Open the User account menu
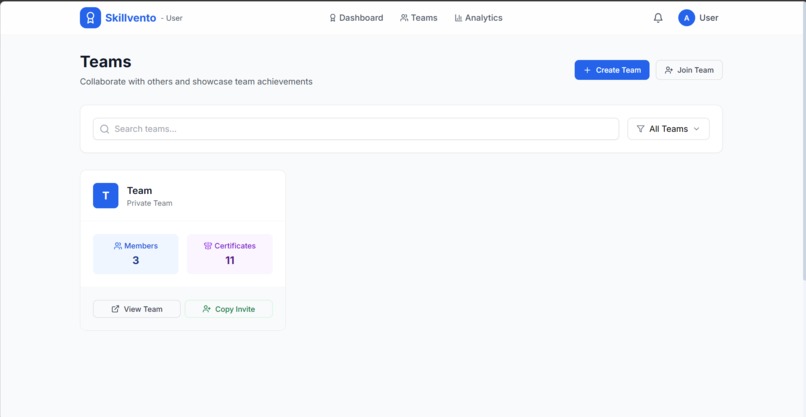This screenshot has height=417, width=806. (698, 18)
